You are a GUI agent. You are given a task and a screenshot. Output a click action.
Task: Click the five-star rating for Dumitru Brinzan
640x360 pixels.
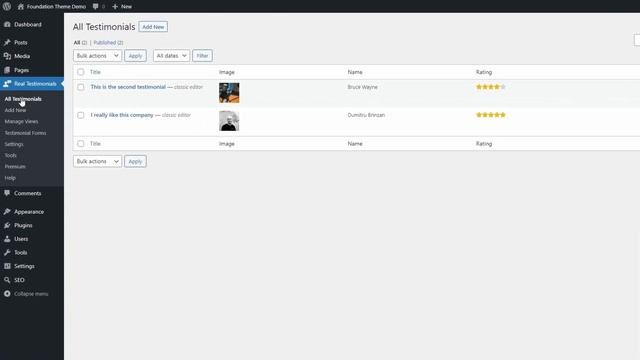[491, 115]
